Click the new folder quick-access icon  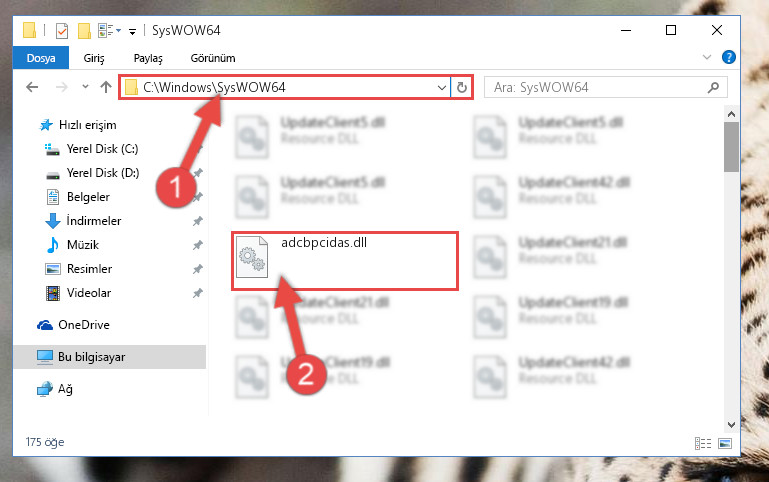click(84, 31)
